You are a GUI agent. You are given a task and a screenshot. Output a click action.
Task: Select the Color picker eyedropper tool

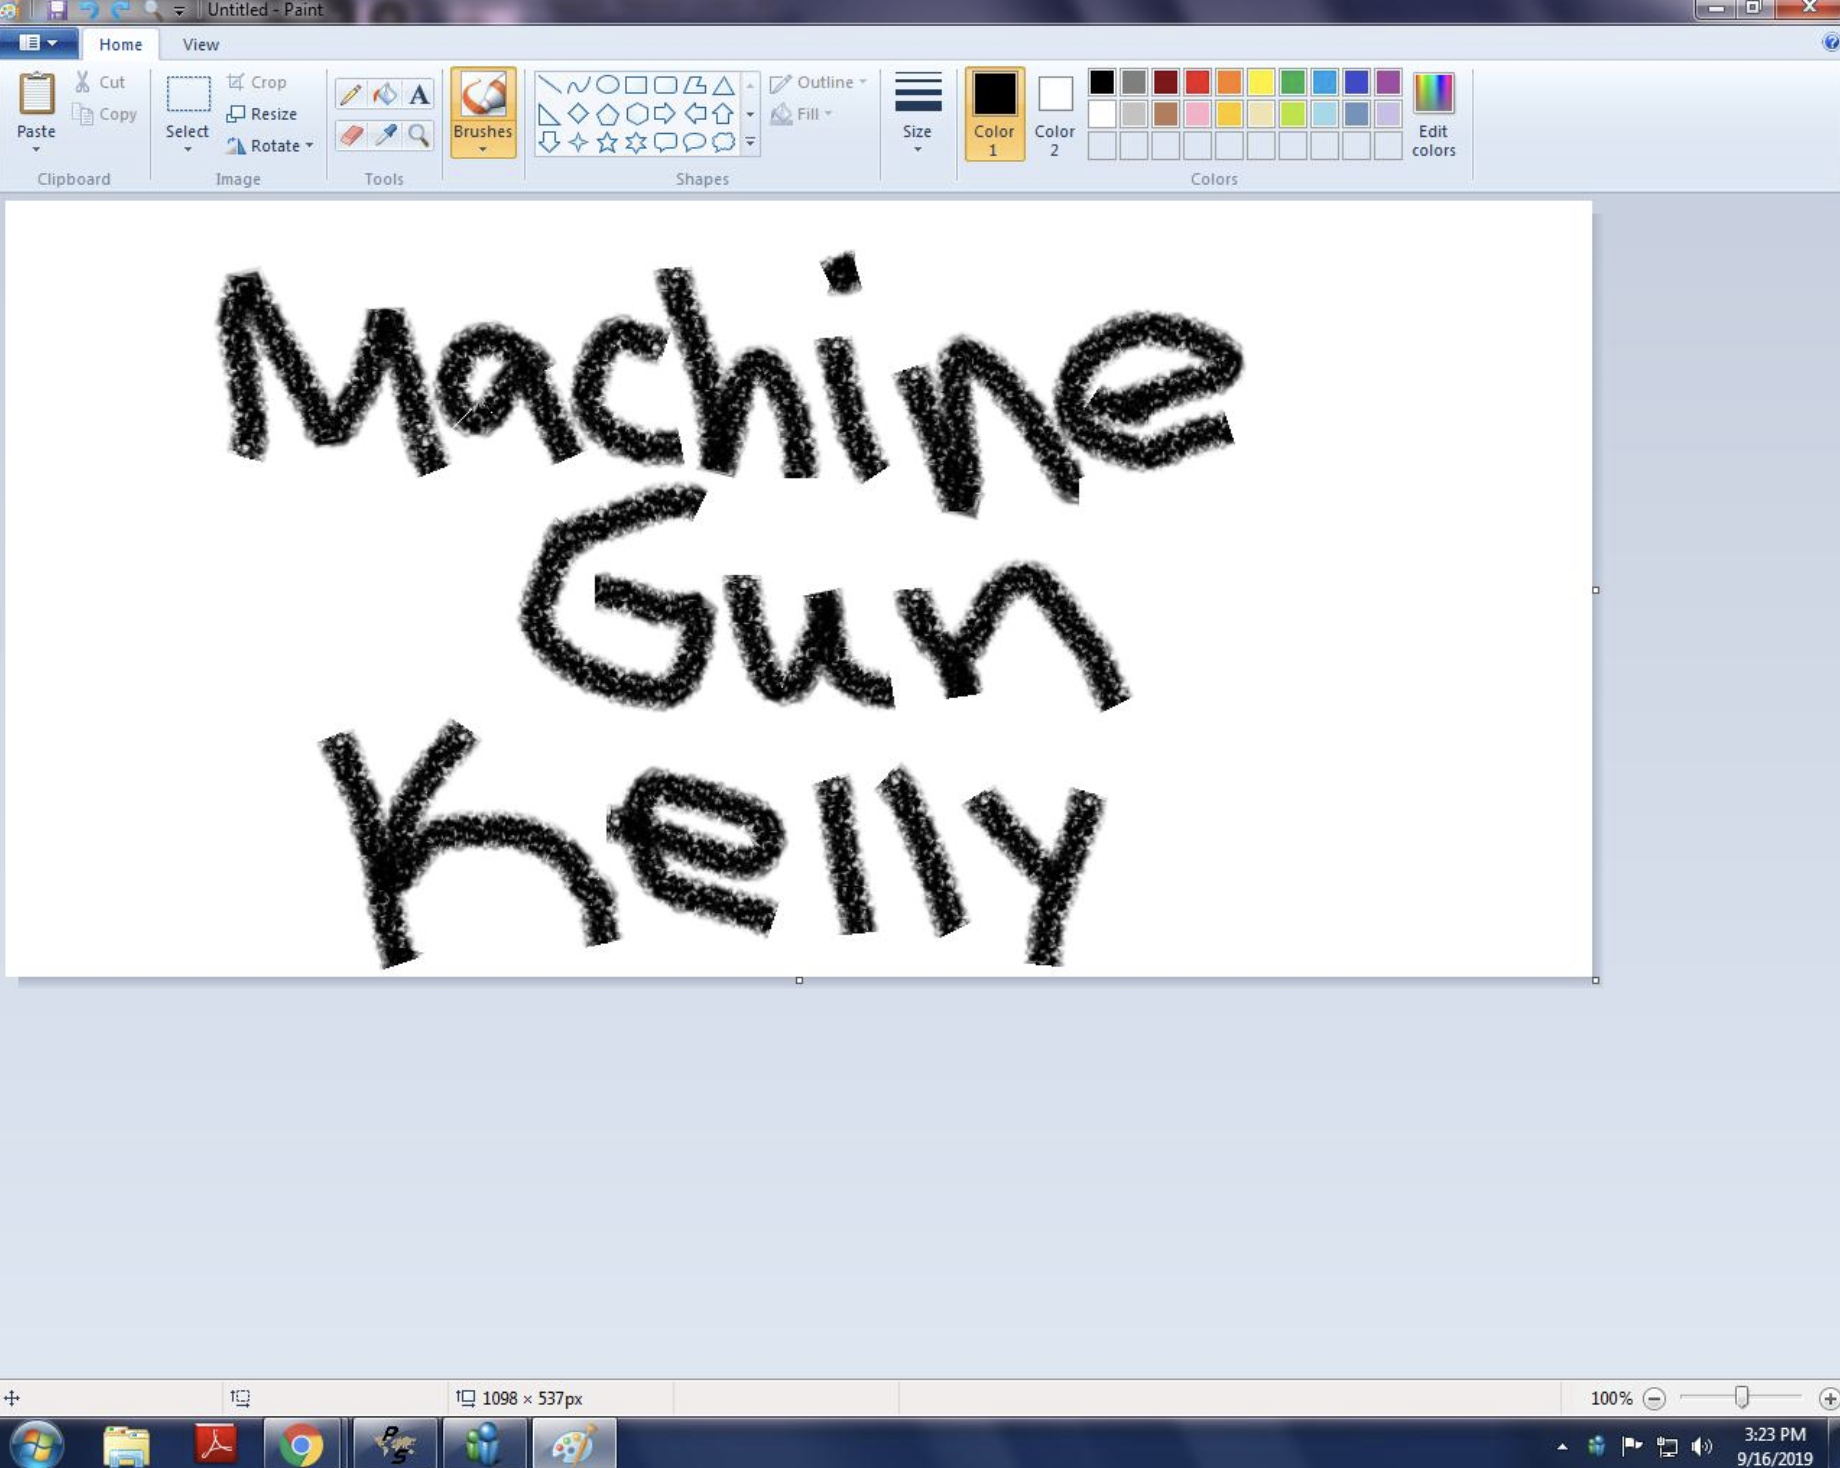(385, 134)
